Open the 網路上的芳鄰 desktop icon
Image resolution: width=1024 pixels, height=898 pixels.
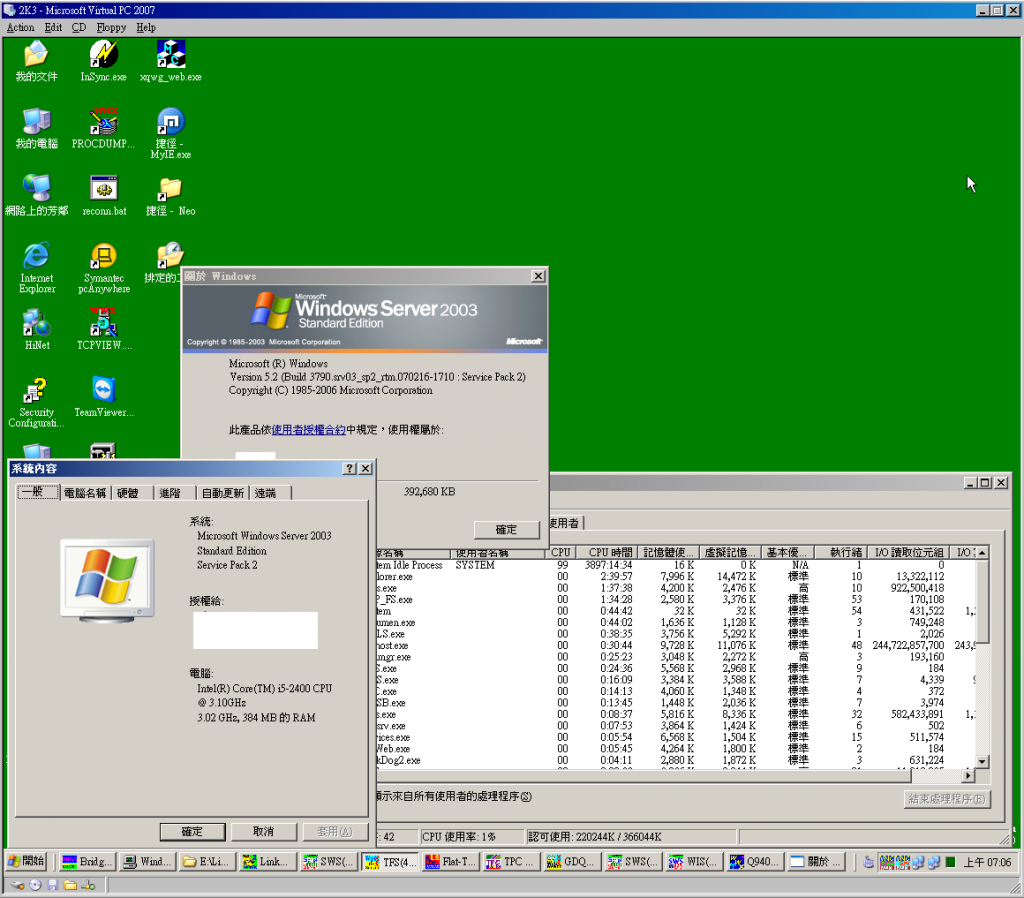tap(36, 195)
